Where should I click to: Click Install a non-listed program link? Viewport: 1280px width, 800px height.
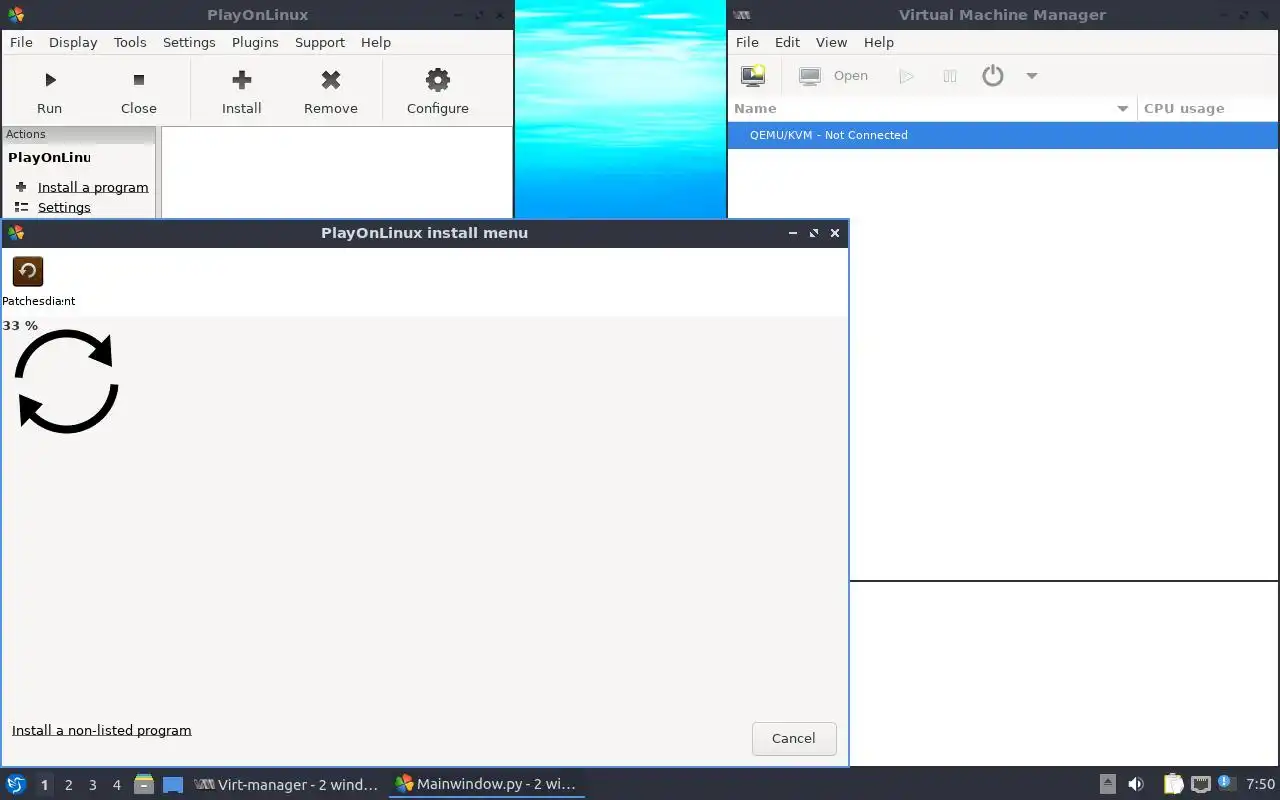[x=101, y=730]
